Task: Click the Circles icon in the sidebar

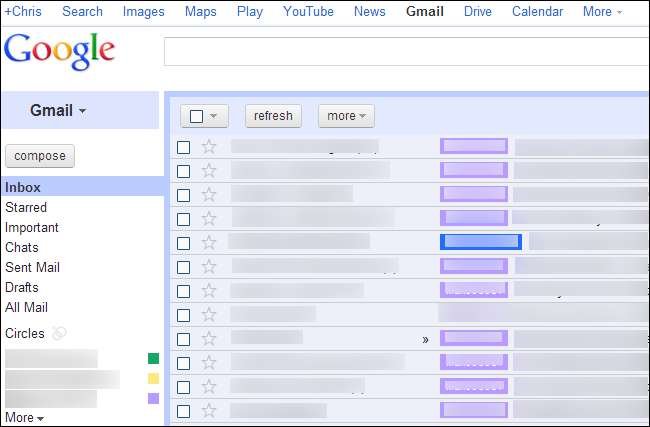Action: [x=59, y=334]
